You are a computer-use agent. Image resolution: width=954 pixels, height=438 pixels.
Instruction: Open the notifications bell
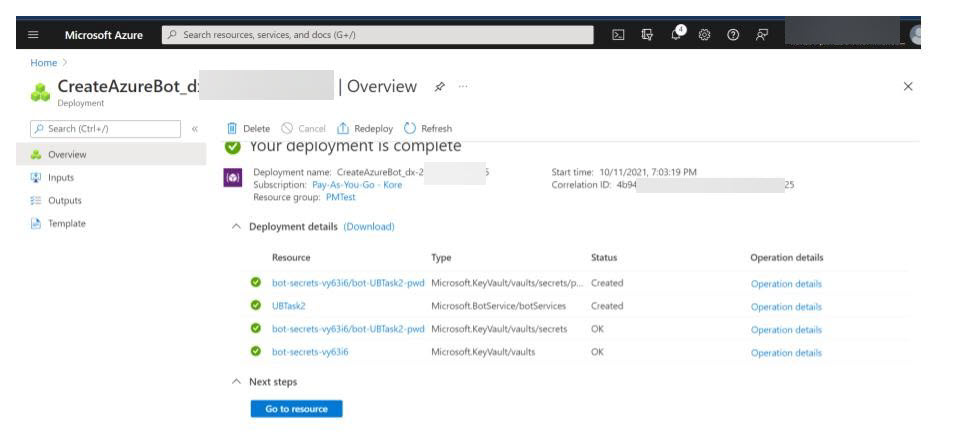(675, 36)
